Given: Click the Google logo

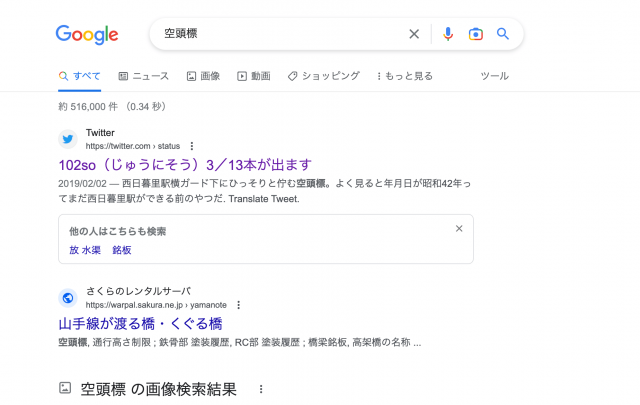Looking at the screenshot, I should [87, 35].
